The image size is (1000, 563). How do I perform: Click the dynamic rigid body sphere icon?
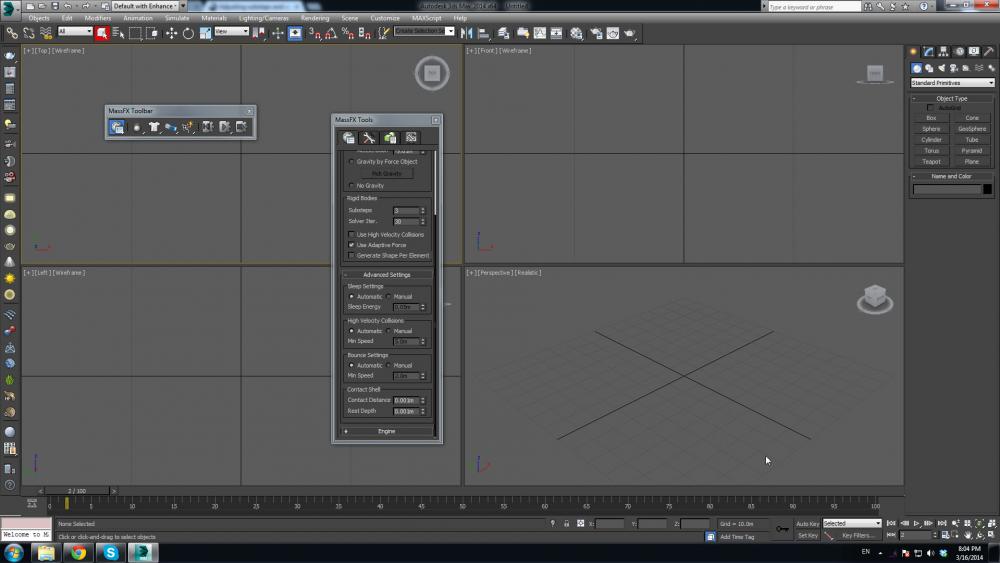[x=136, y=127]
